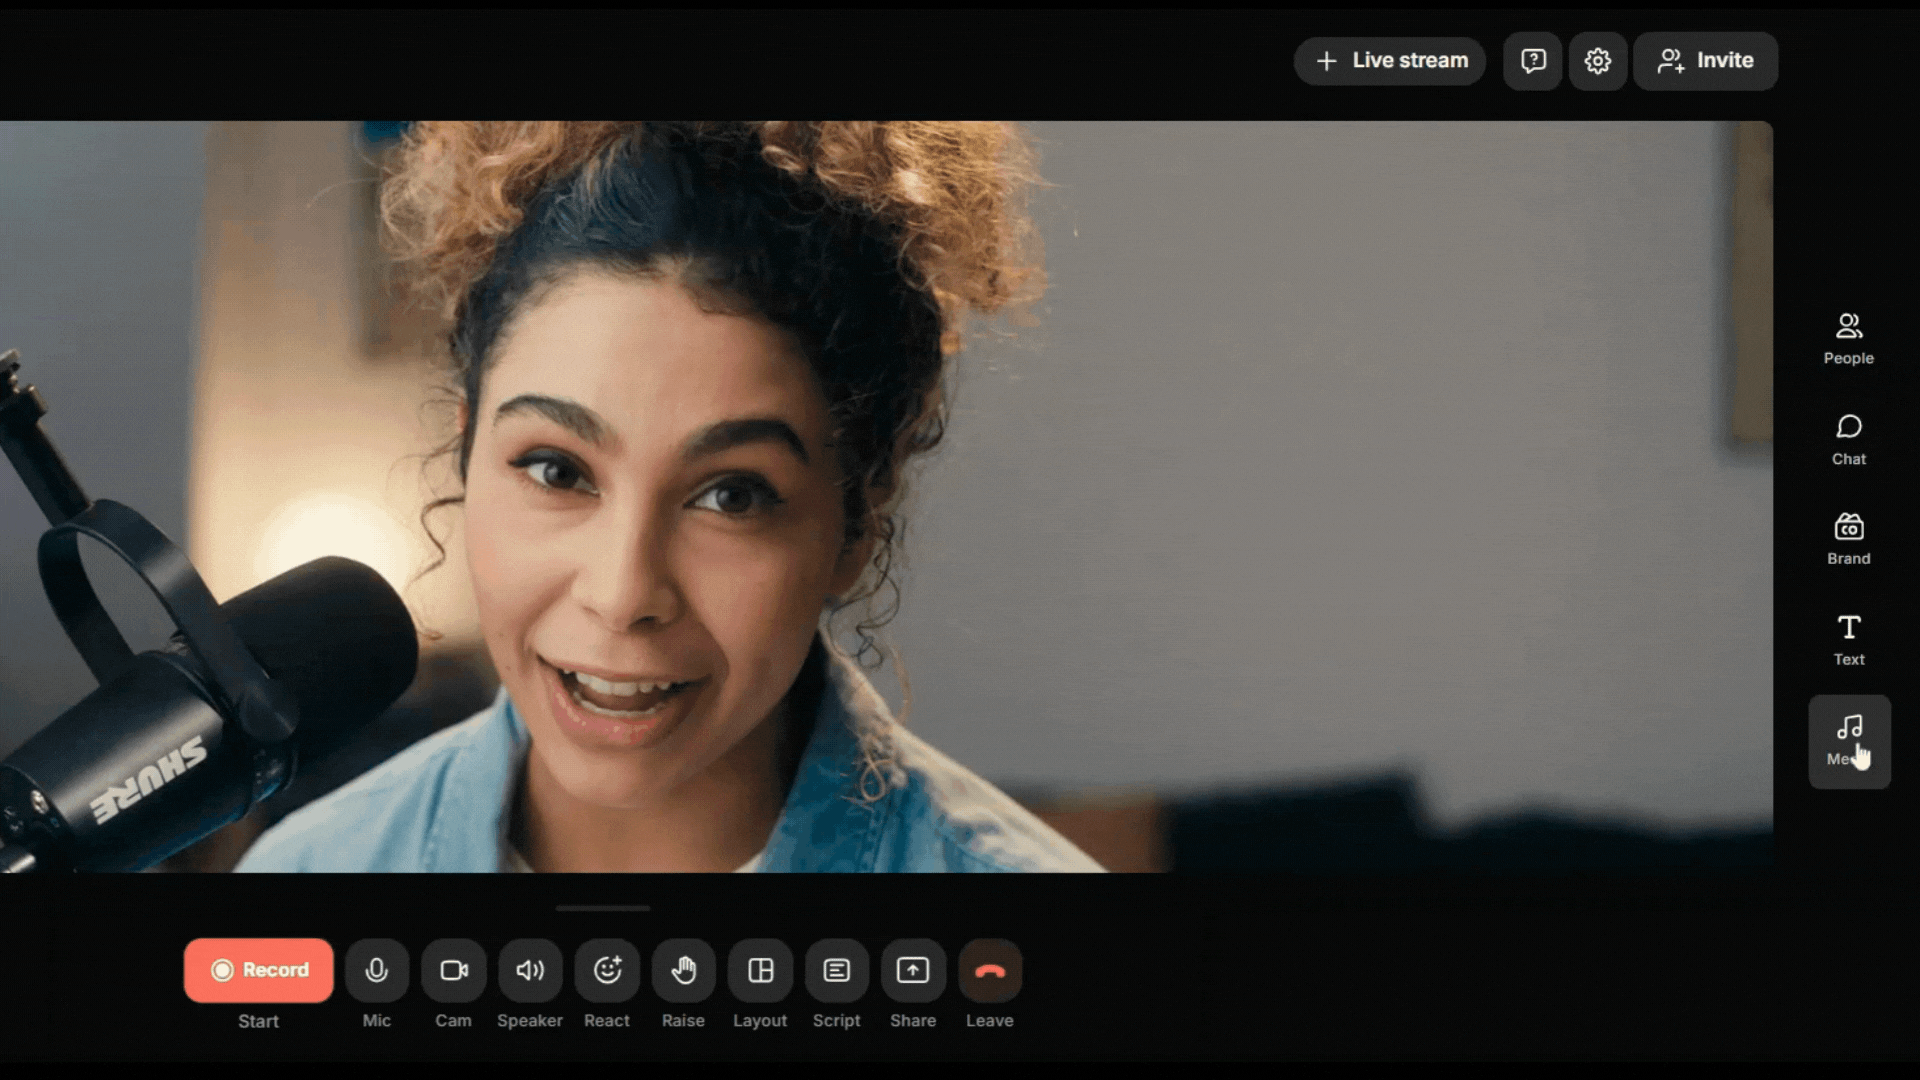This screenshot has width=1920, height=1080.
Task: Open the Media music panel
Action: coord(1848,740)
